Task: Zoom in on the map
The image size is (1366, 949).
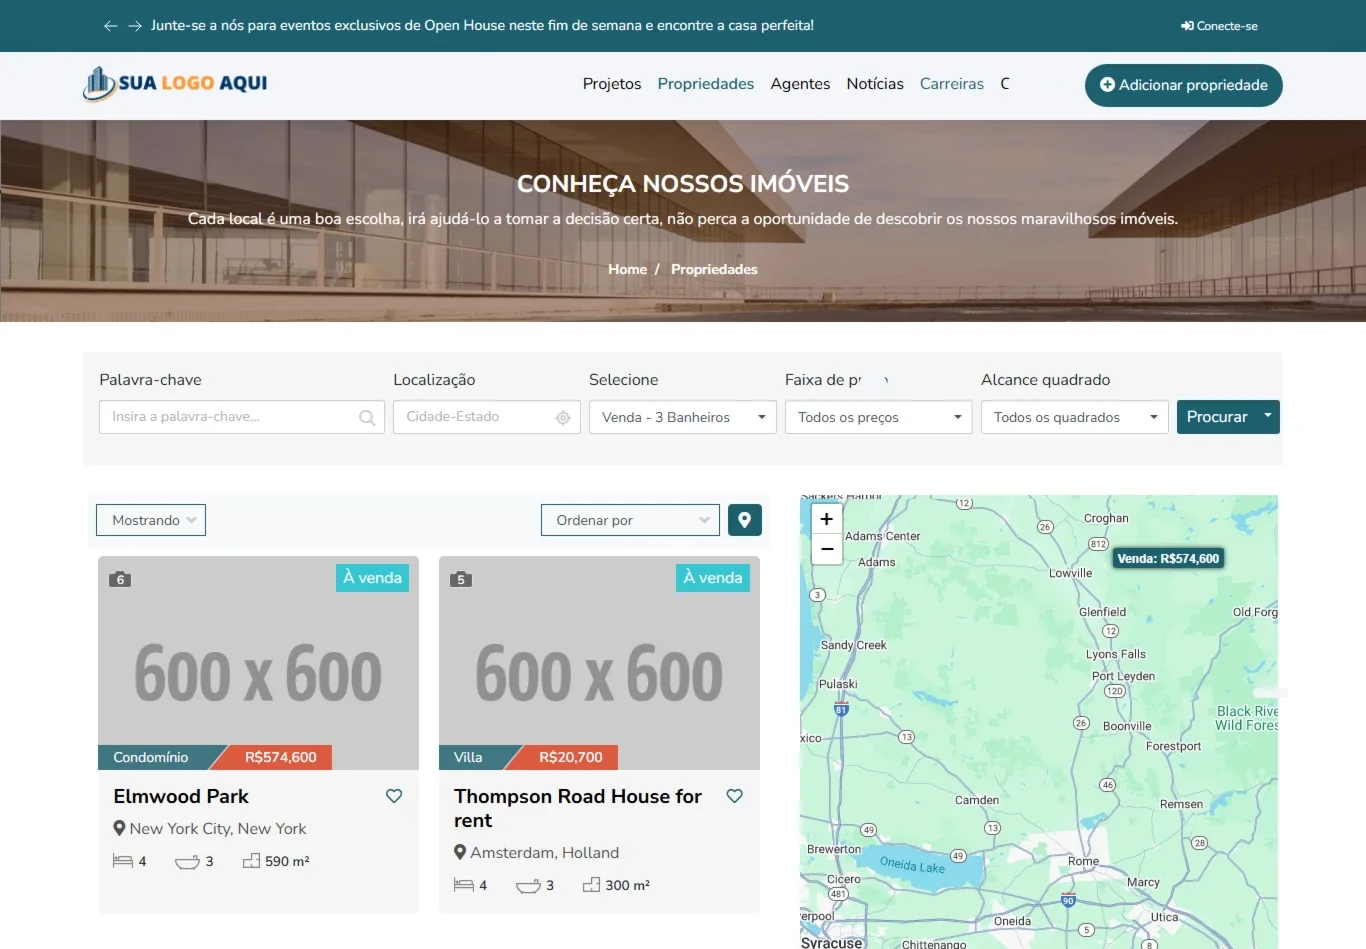Action: point(827,519)
